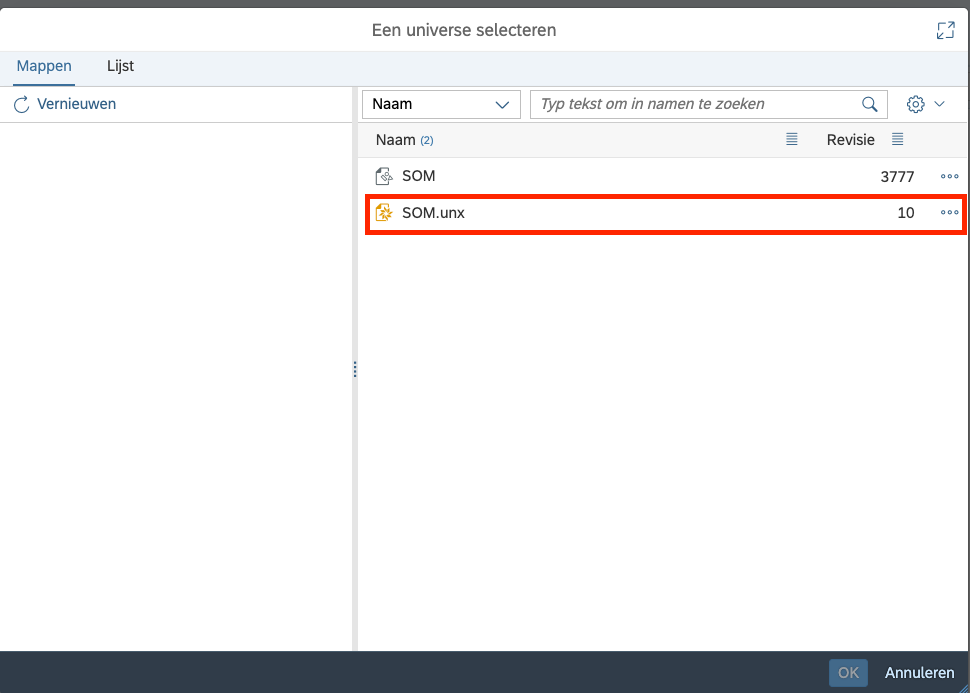The height and width of the screenshot is (693, 970).
Task: Click the Vernieuwen refresh label
Action: coord(77,104)
